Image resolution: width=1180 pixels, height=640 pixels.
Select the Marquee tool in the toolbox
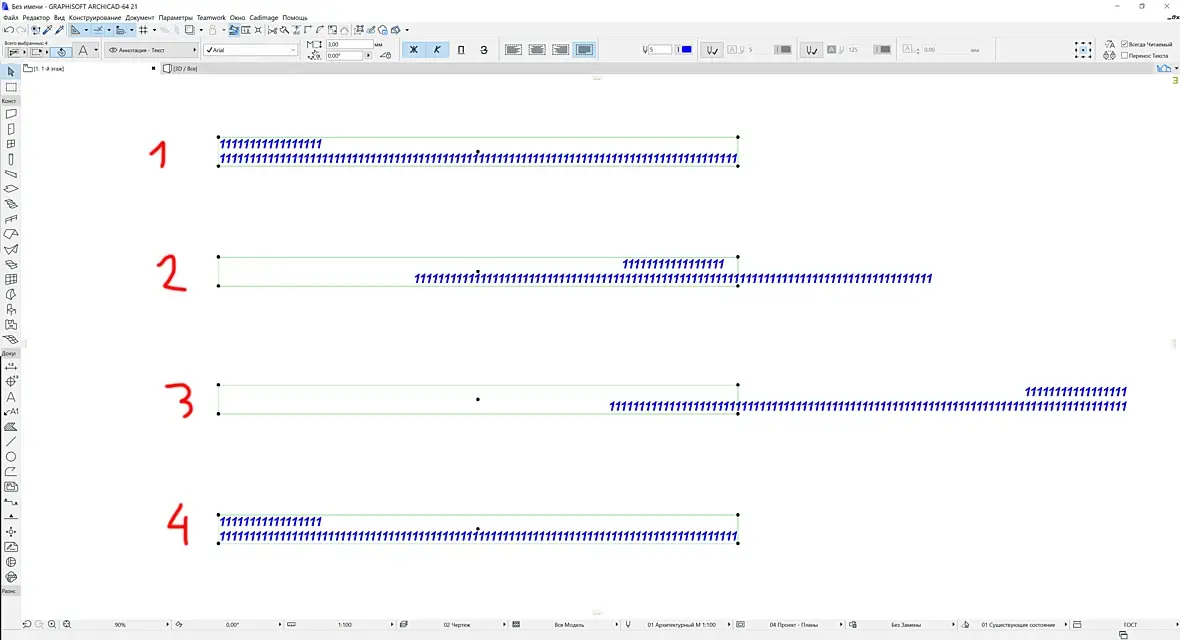pos(11,87)
